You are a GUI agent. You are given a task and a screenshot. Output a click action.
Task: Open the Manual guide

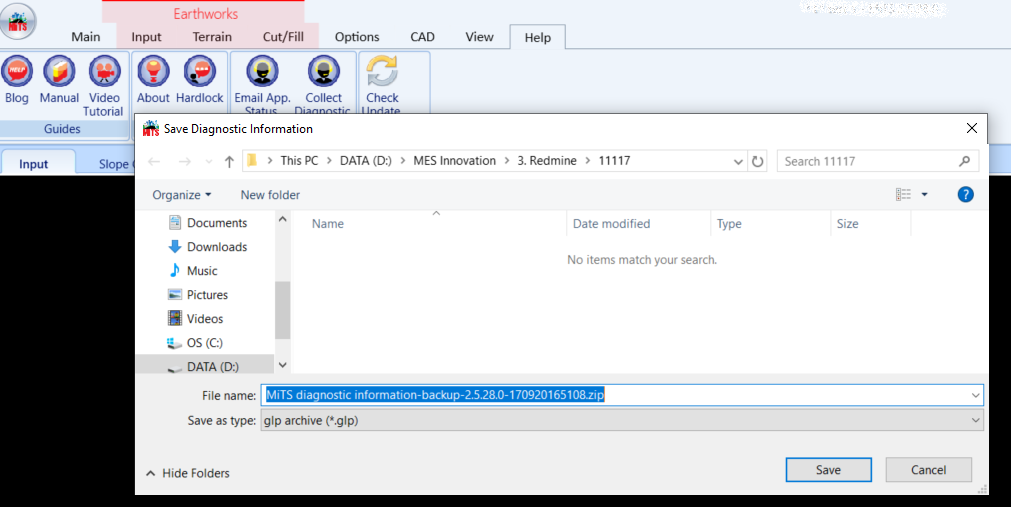pyautogui.click(x=59, y=80)
